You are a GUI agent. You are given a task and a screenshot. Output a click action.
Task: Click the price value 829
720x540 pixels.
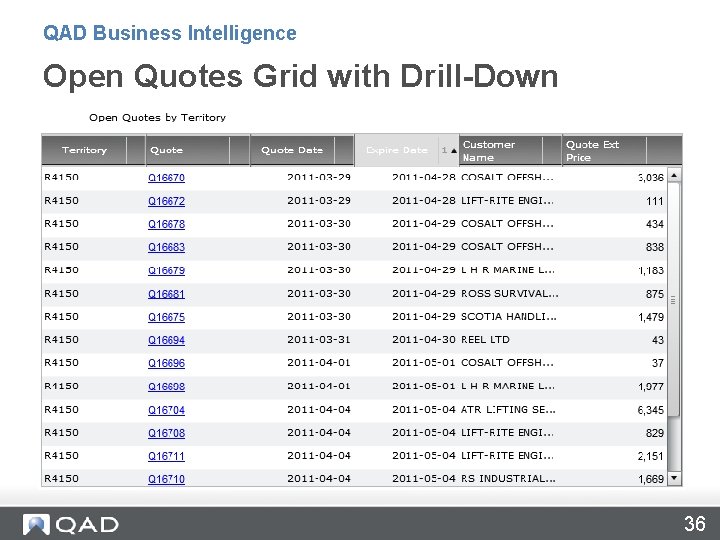(x=654, y=433)
